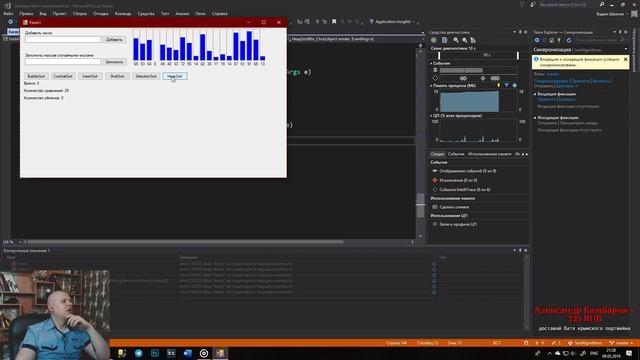Open the Команда menu
Screen dimensions: 640x360
click(x=123, y=13)
